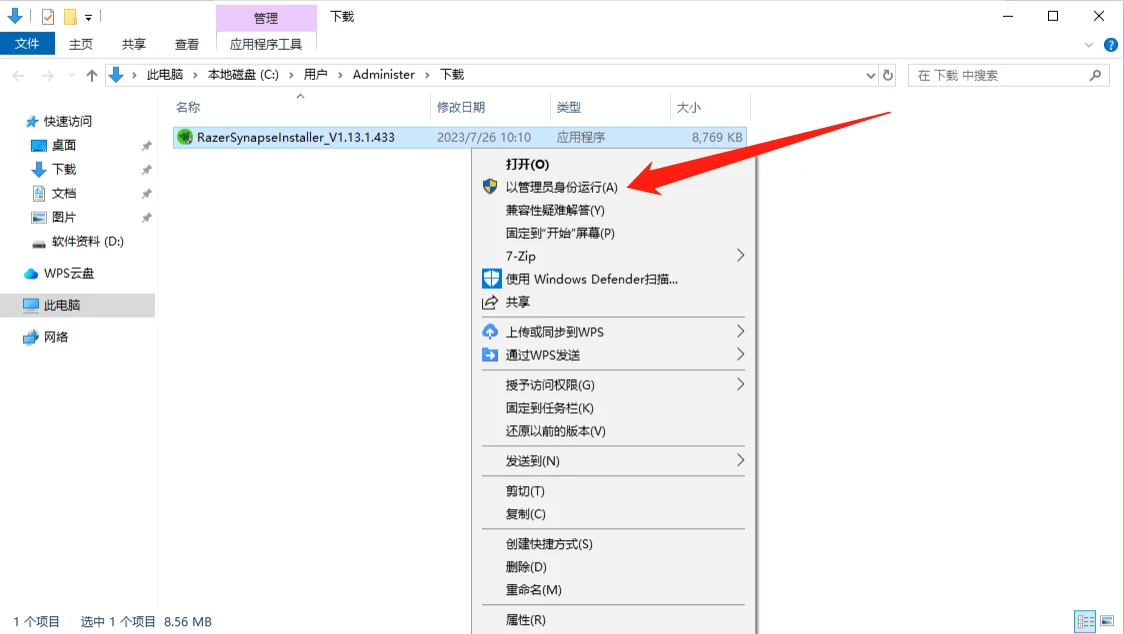Choose 使用 Windows Defender扫描
Image resolution: width=1124 pixels, height=634 pixels.
coord(614,279)
